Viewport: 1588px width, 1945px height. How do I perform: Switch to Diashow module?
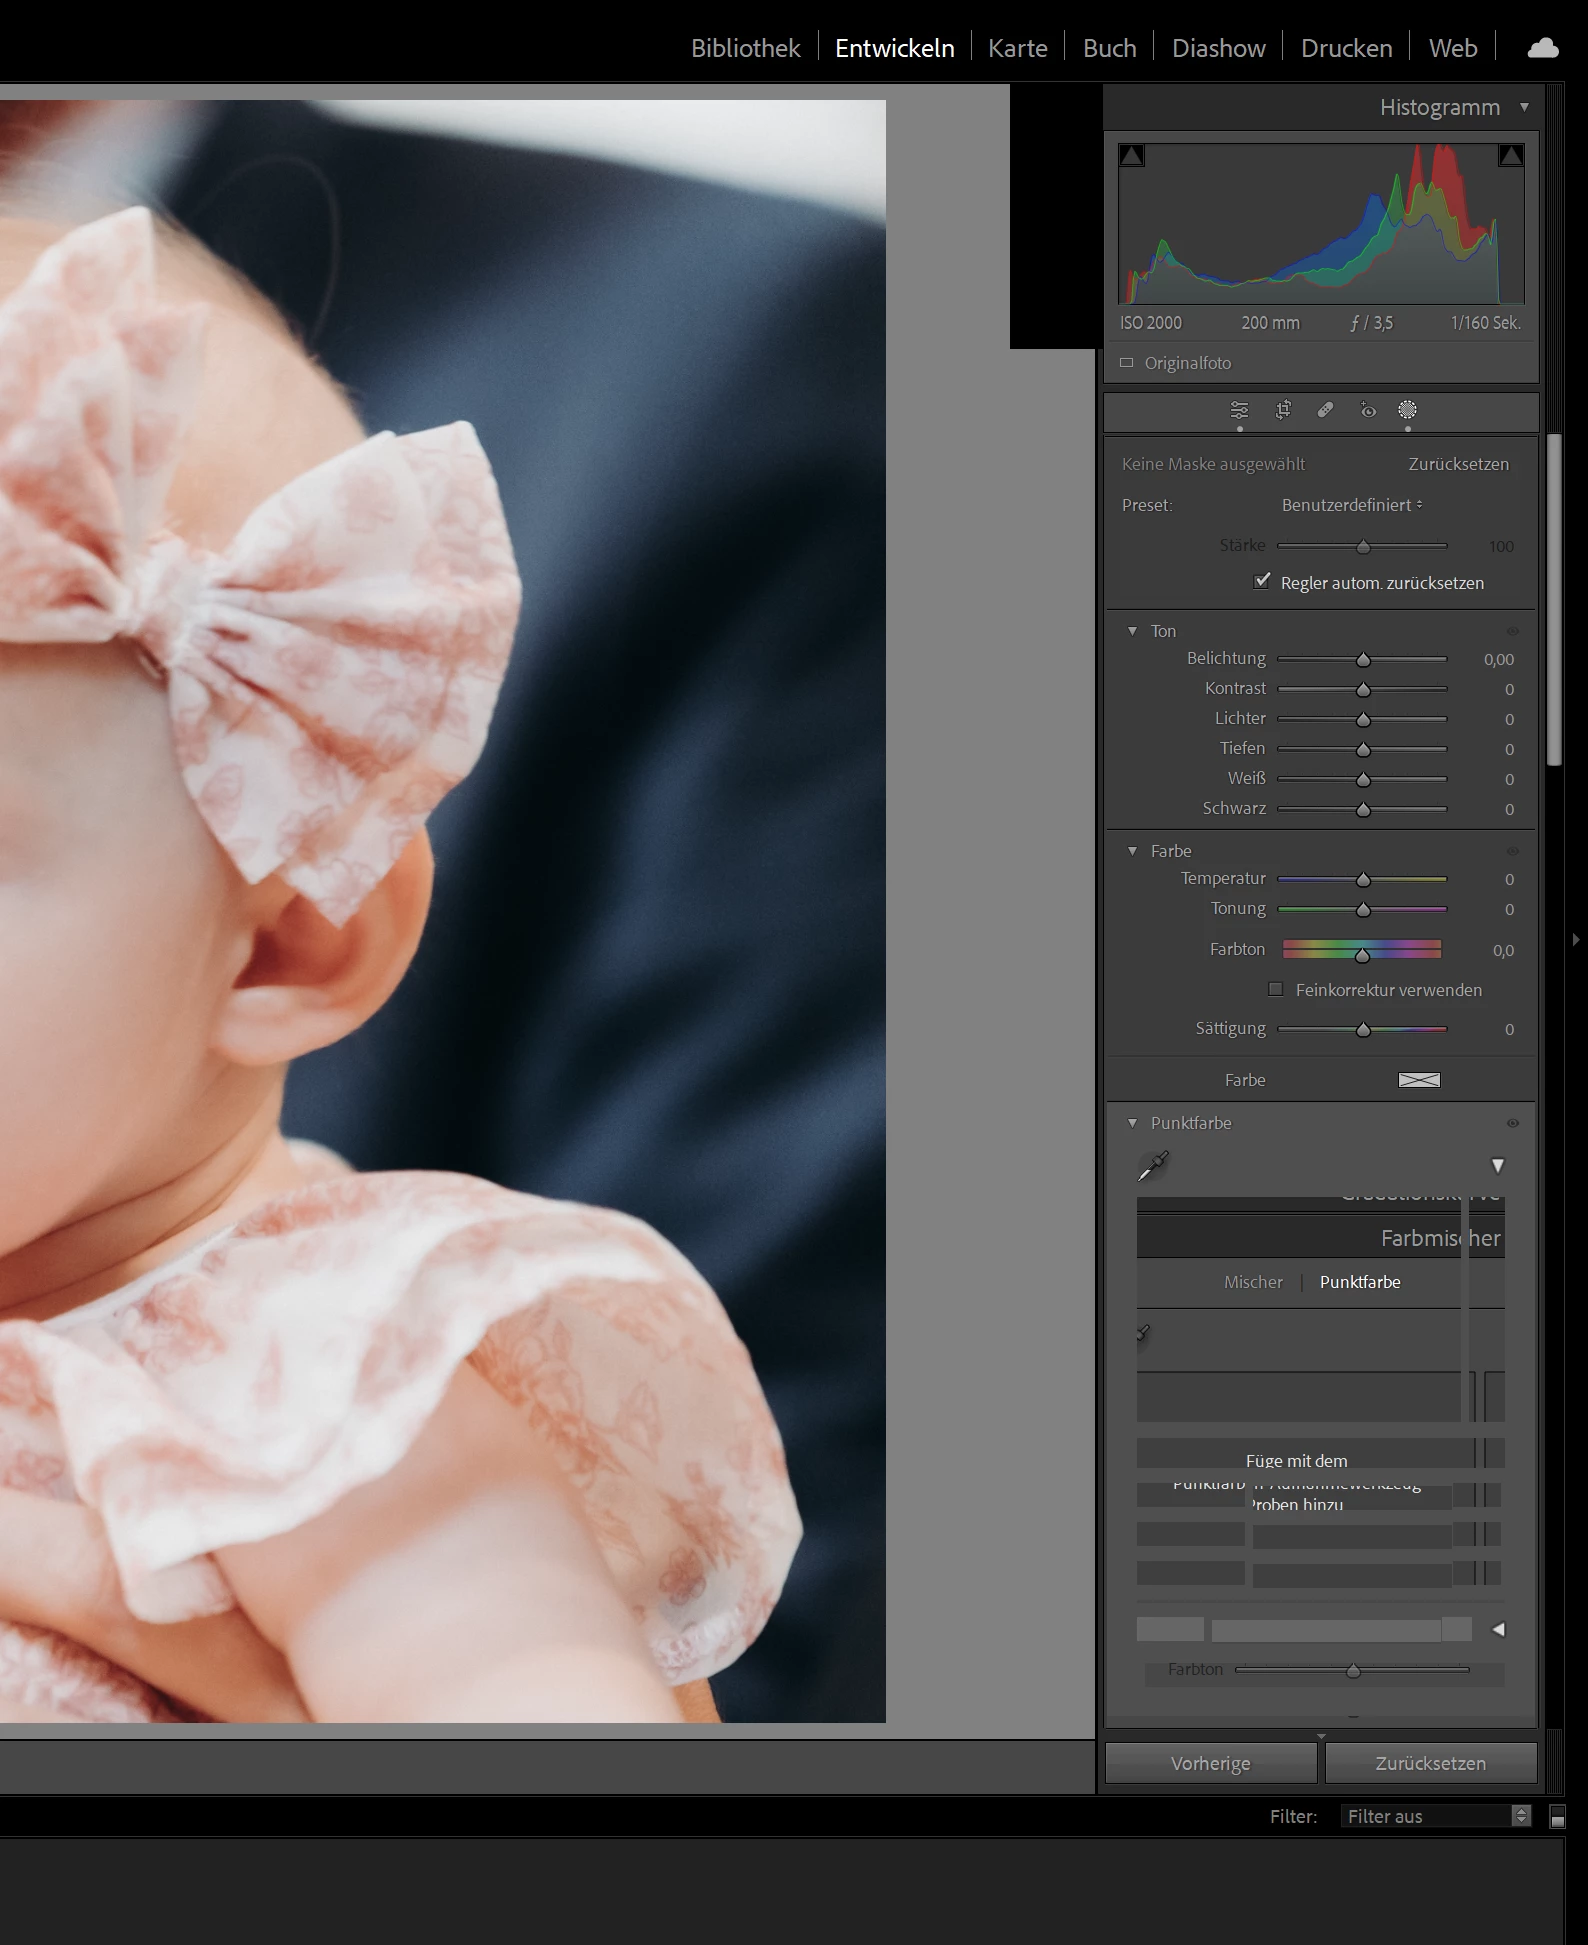pyautogui.click(x=1218, y=48)
